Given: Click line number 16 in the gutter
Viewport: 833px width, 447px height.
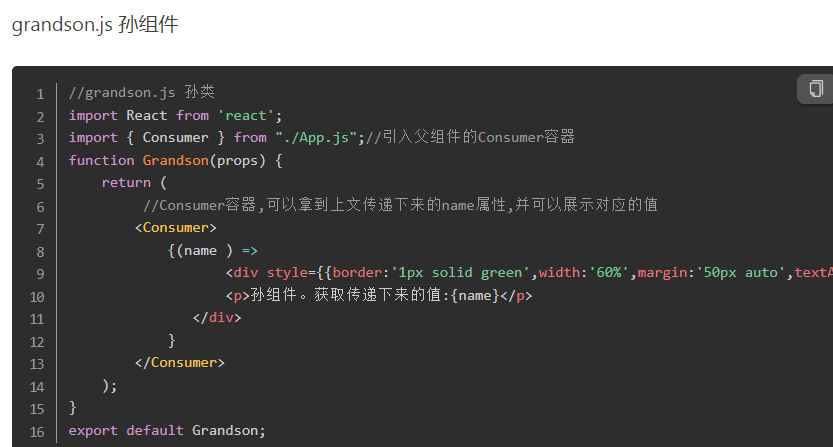Looking at the screenshot, I should [x=37, y=432].
